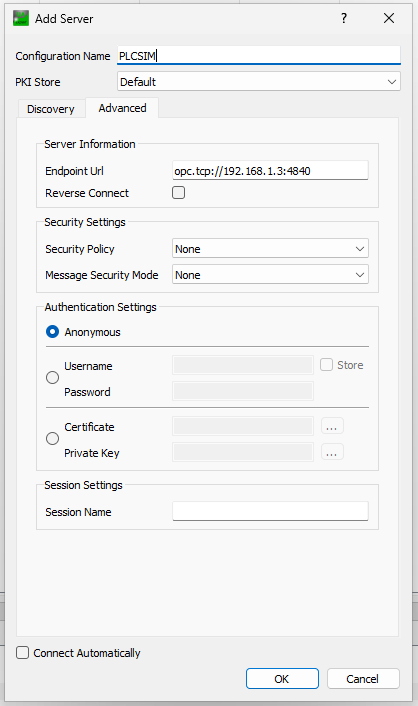Click the Server Information group label
418x706 pixels.
tap(90, 144)
